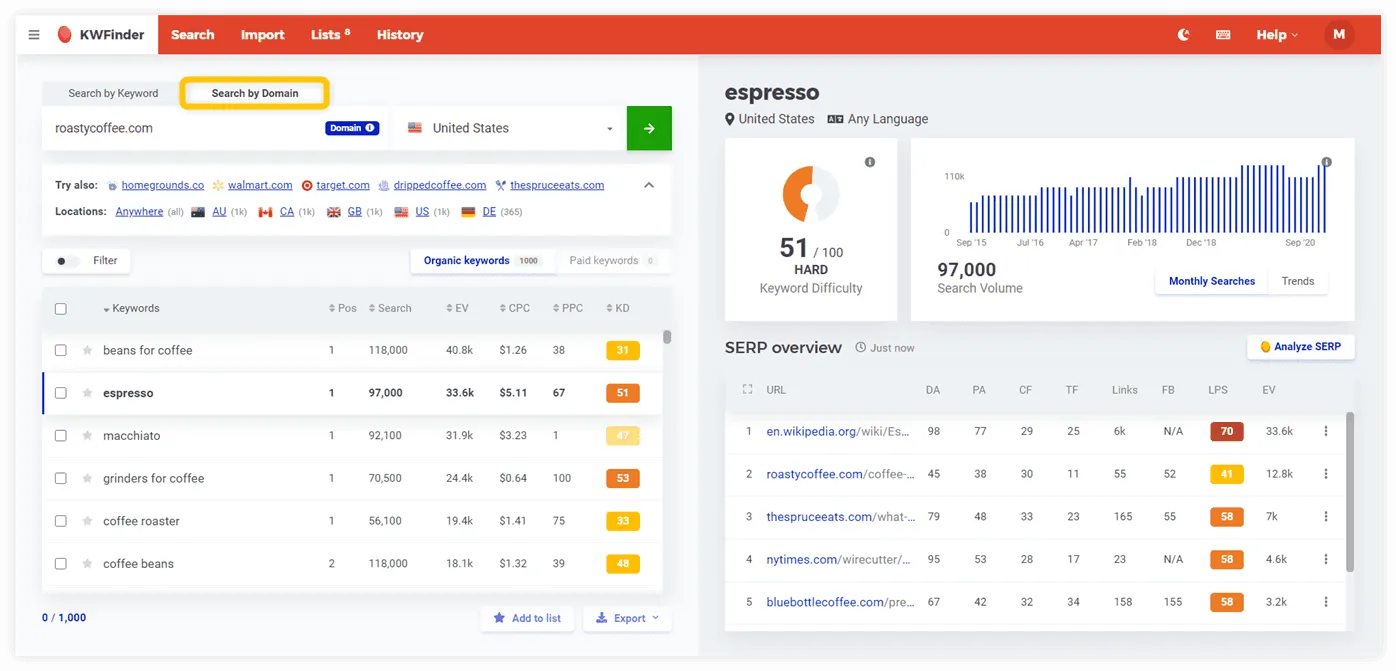Click the green search arrow button
1396x671 pixels.
649,128
